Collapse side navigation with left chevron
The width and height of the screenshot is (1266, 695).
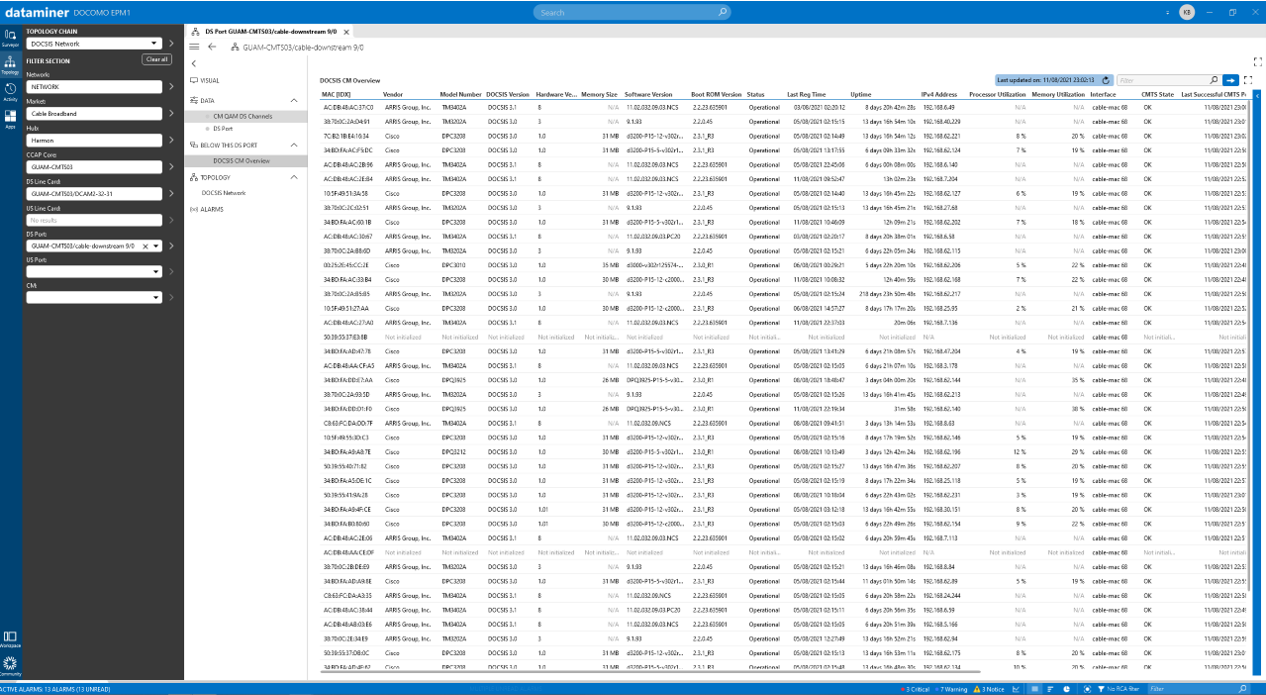click(x=193, y=64)
